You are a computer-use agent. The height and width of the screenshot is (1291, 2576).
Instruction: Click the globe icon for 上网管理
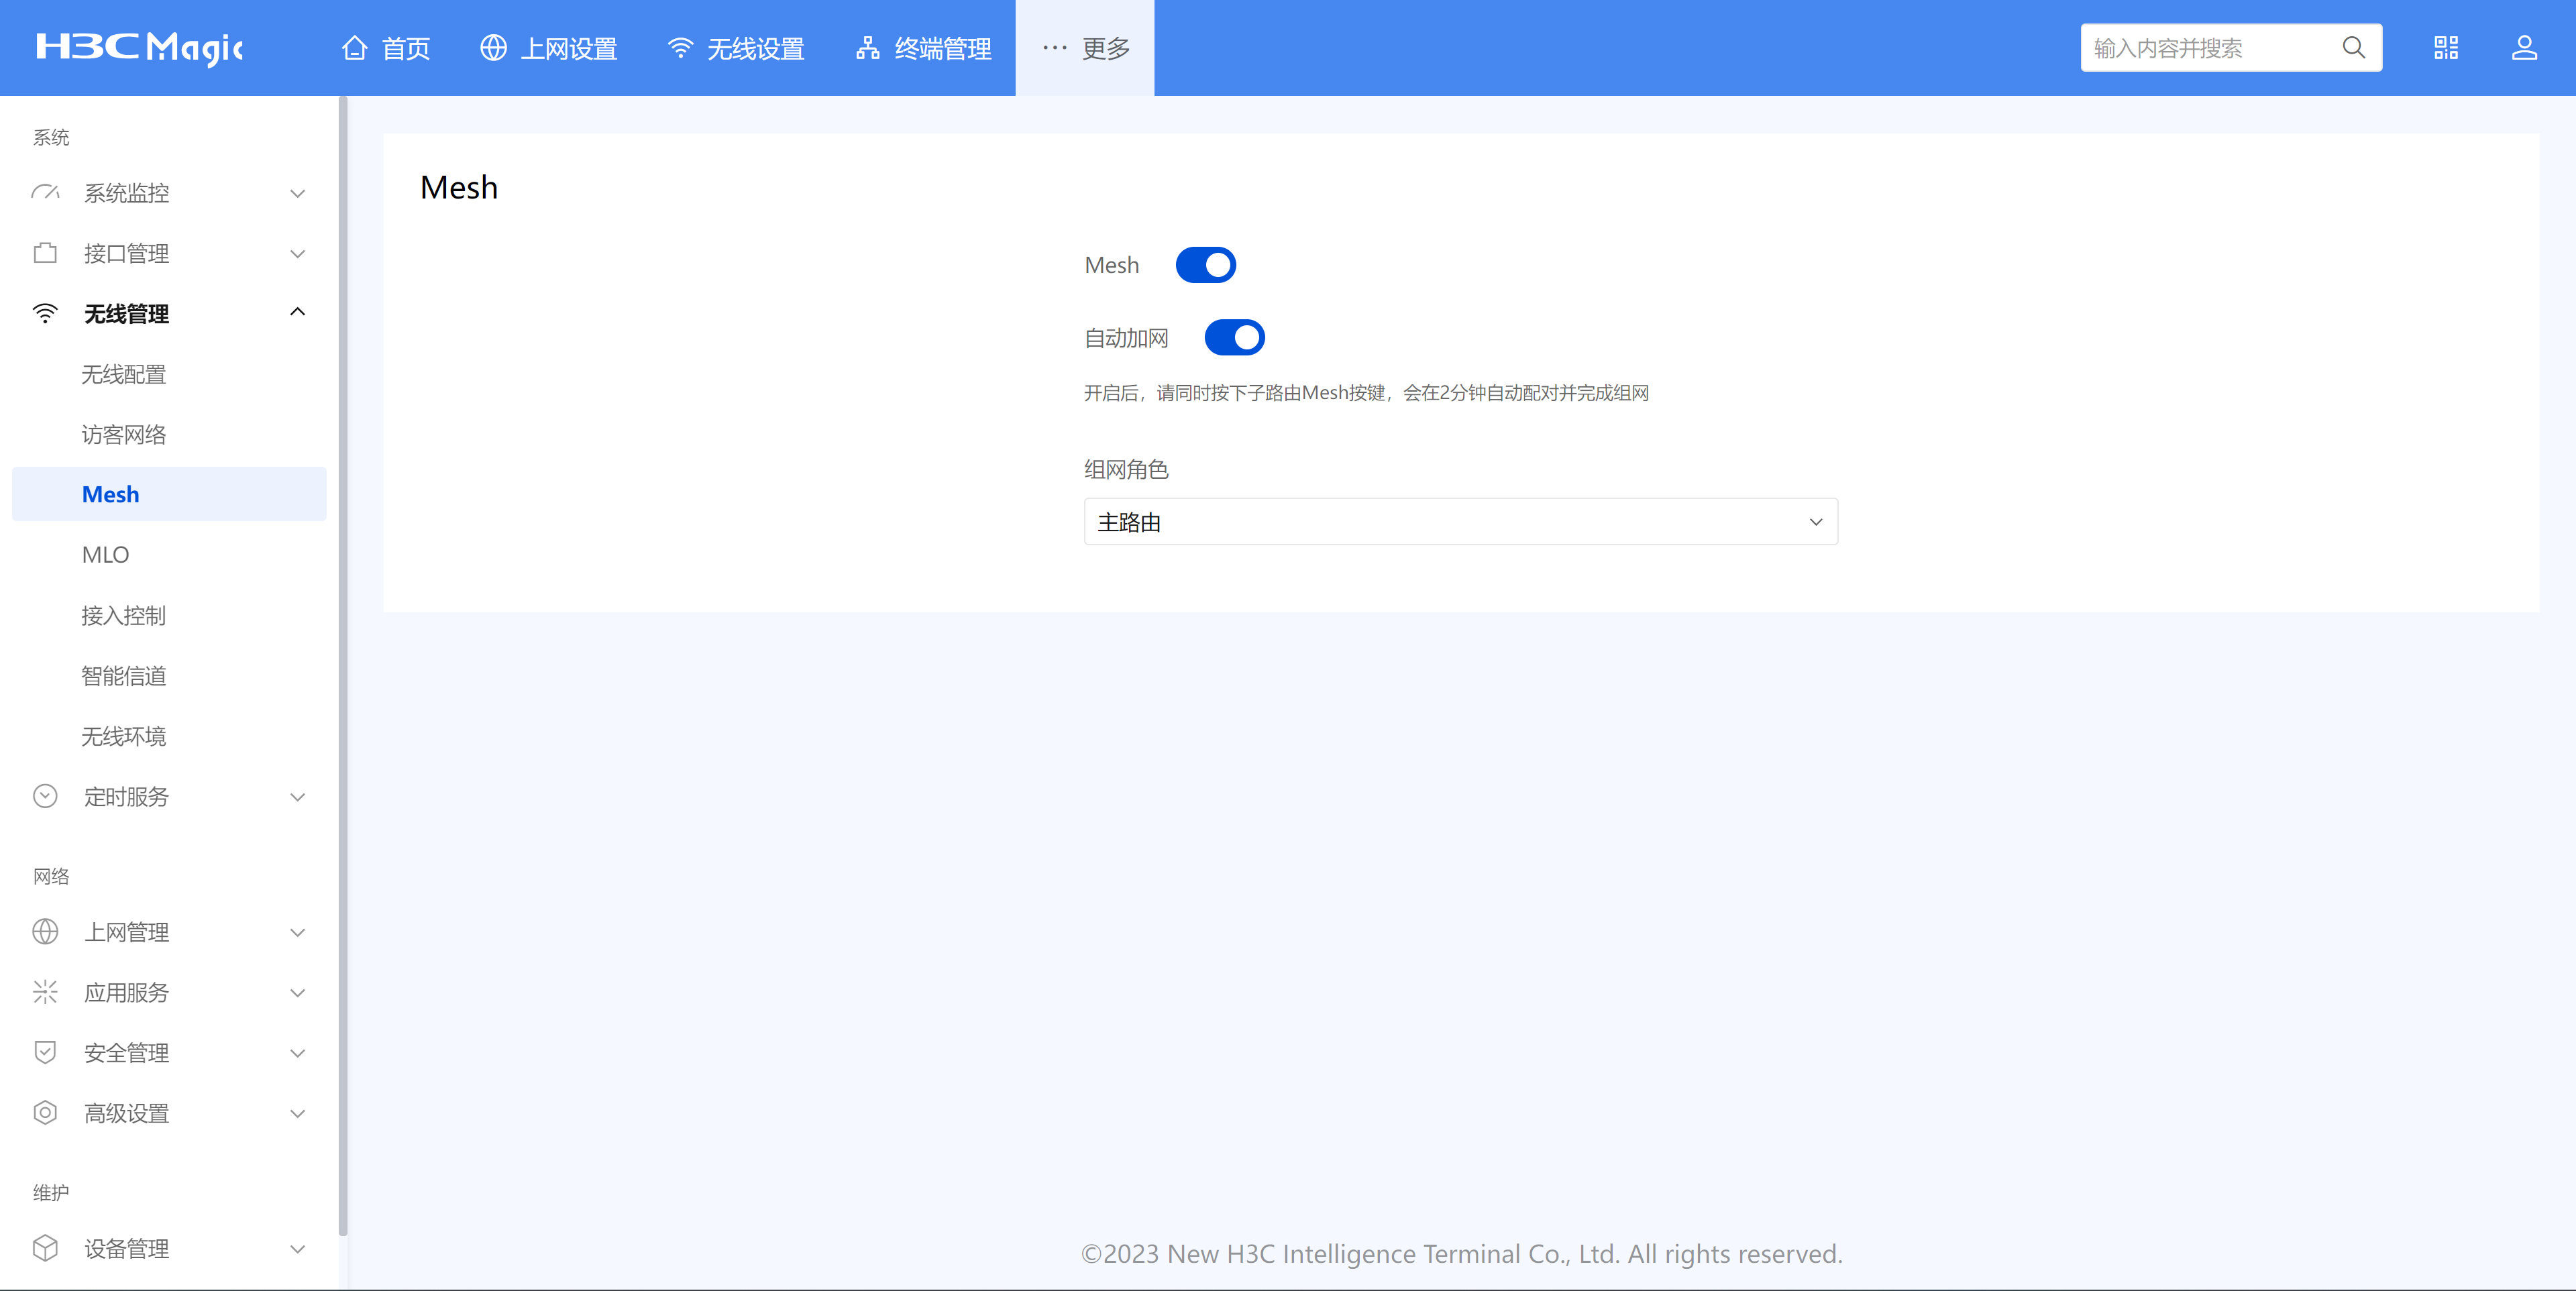pyautogui.click(x=45, y=932)
